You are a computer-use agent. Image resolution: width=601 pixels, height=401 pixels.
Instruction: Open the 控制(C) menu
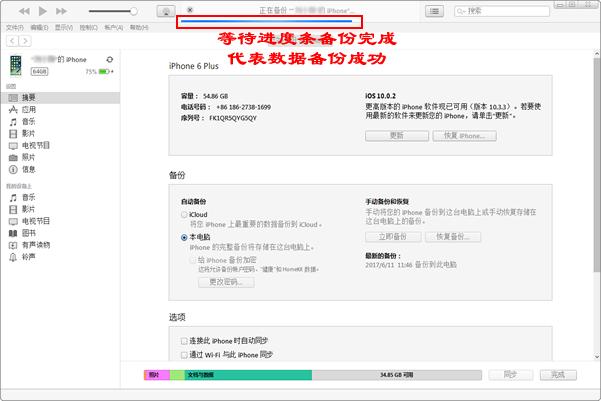89,27
